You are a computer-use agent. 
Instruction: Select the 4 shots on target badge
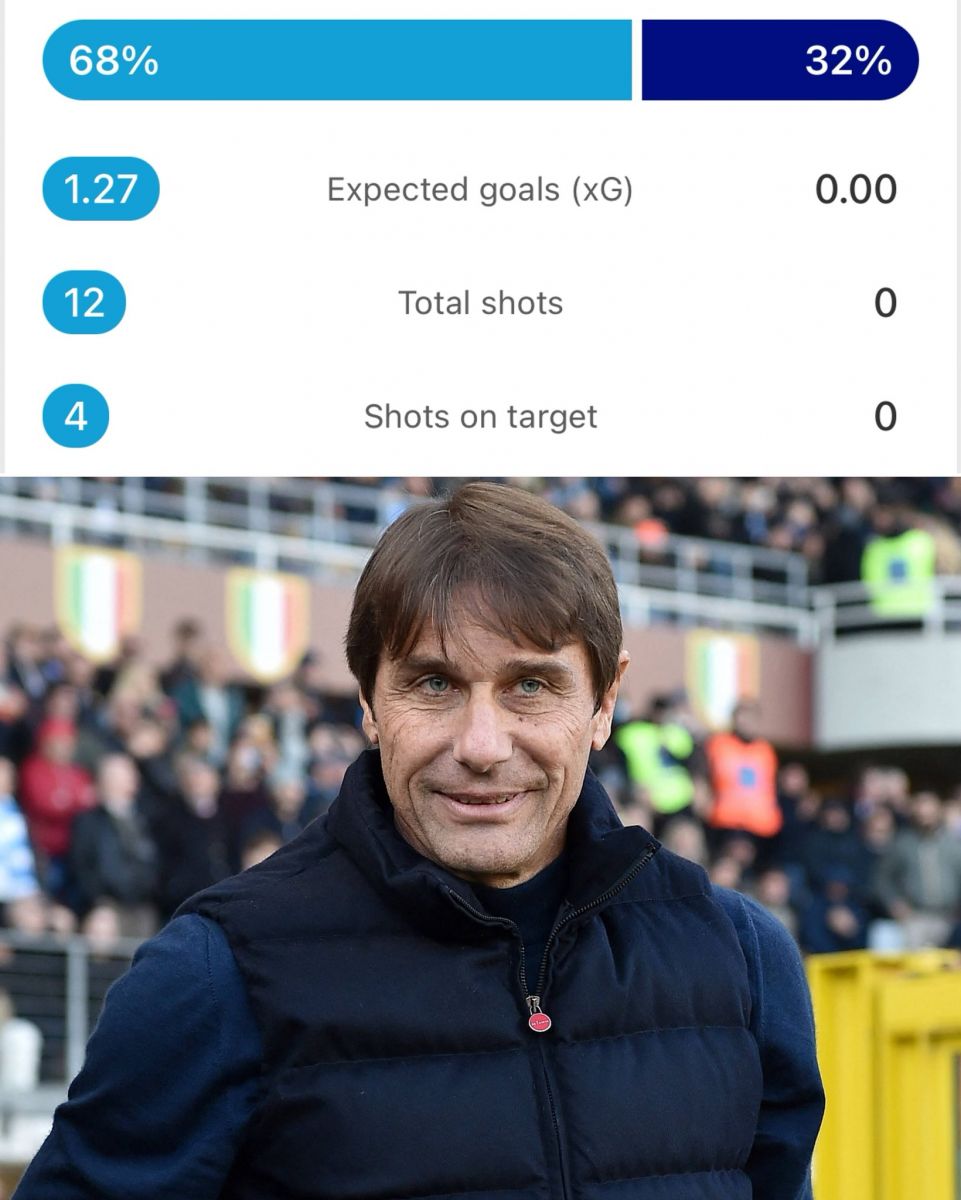[x=75, y=416]
